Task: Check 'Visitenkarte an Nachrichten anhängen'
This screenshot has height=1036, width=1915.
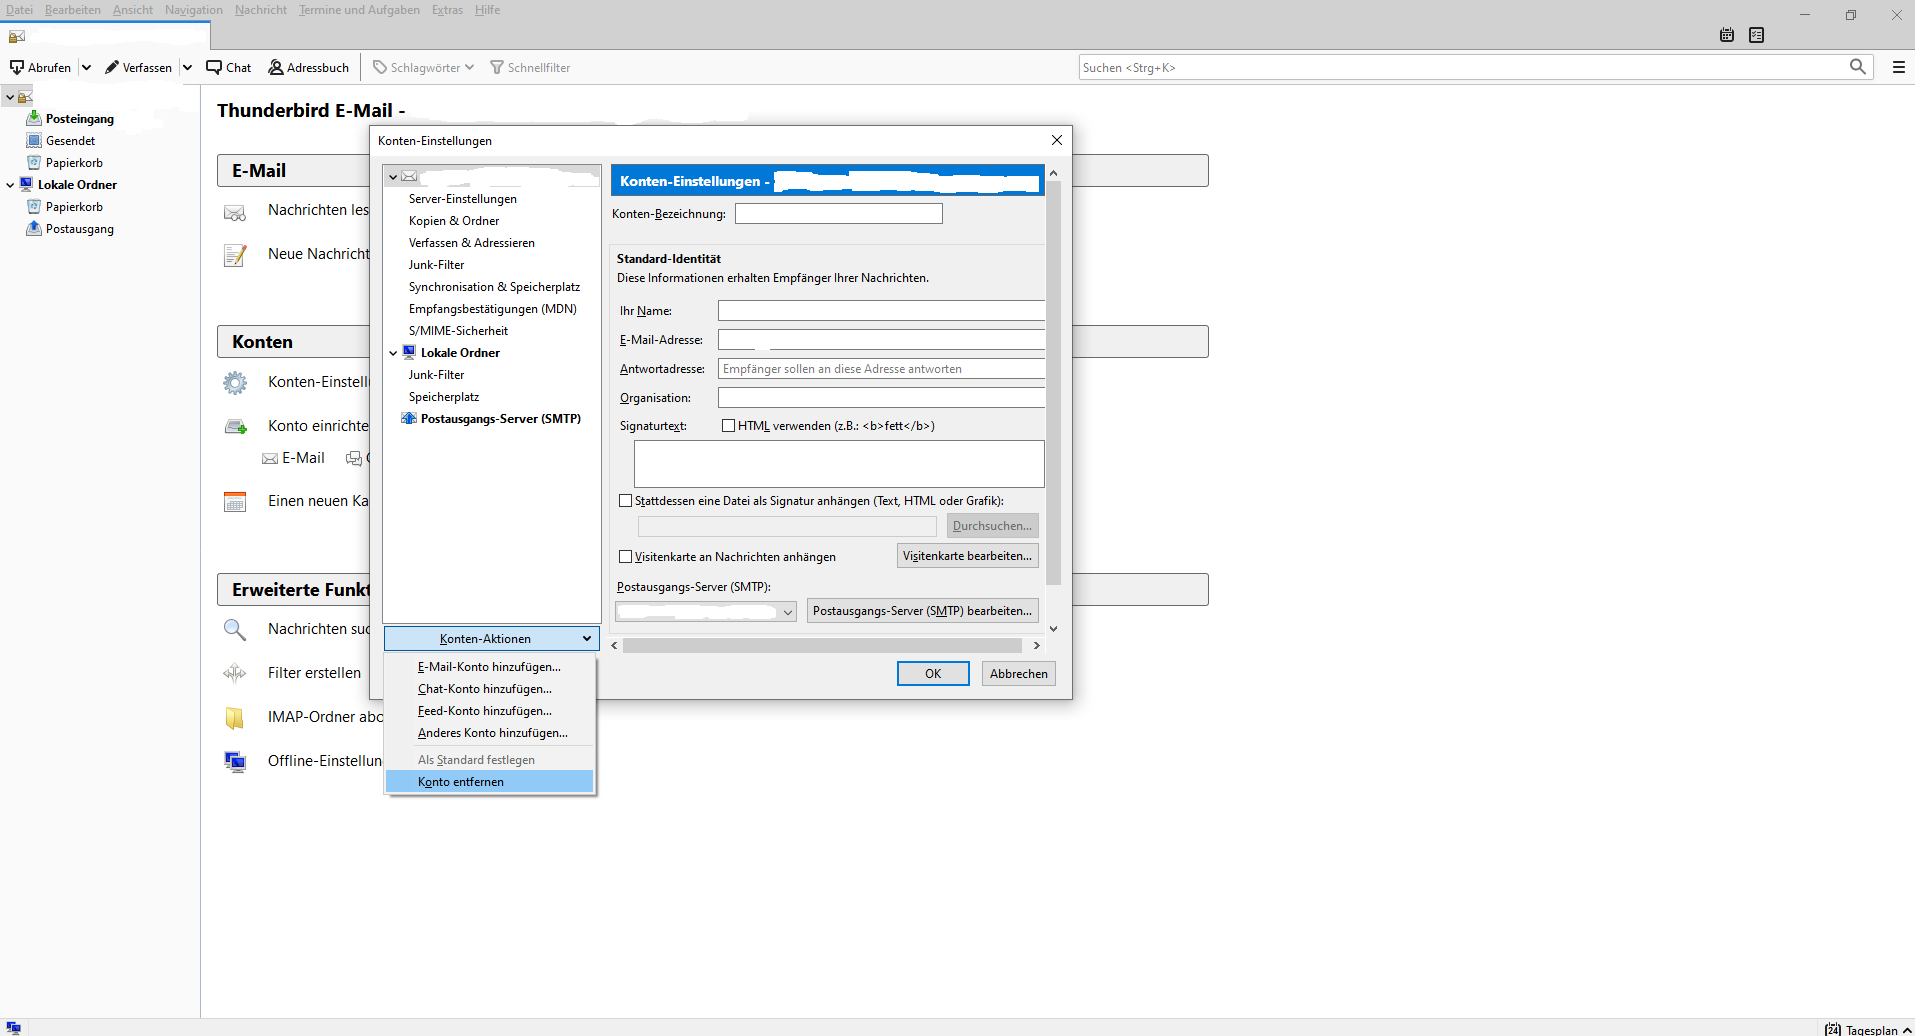Action: (x=626, y=557)
